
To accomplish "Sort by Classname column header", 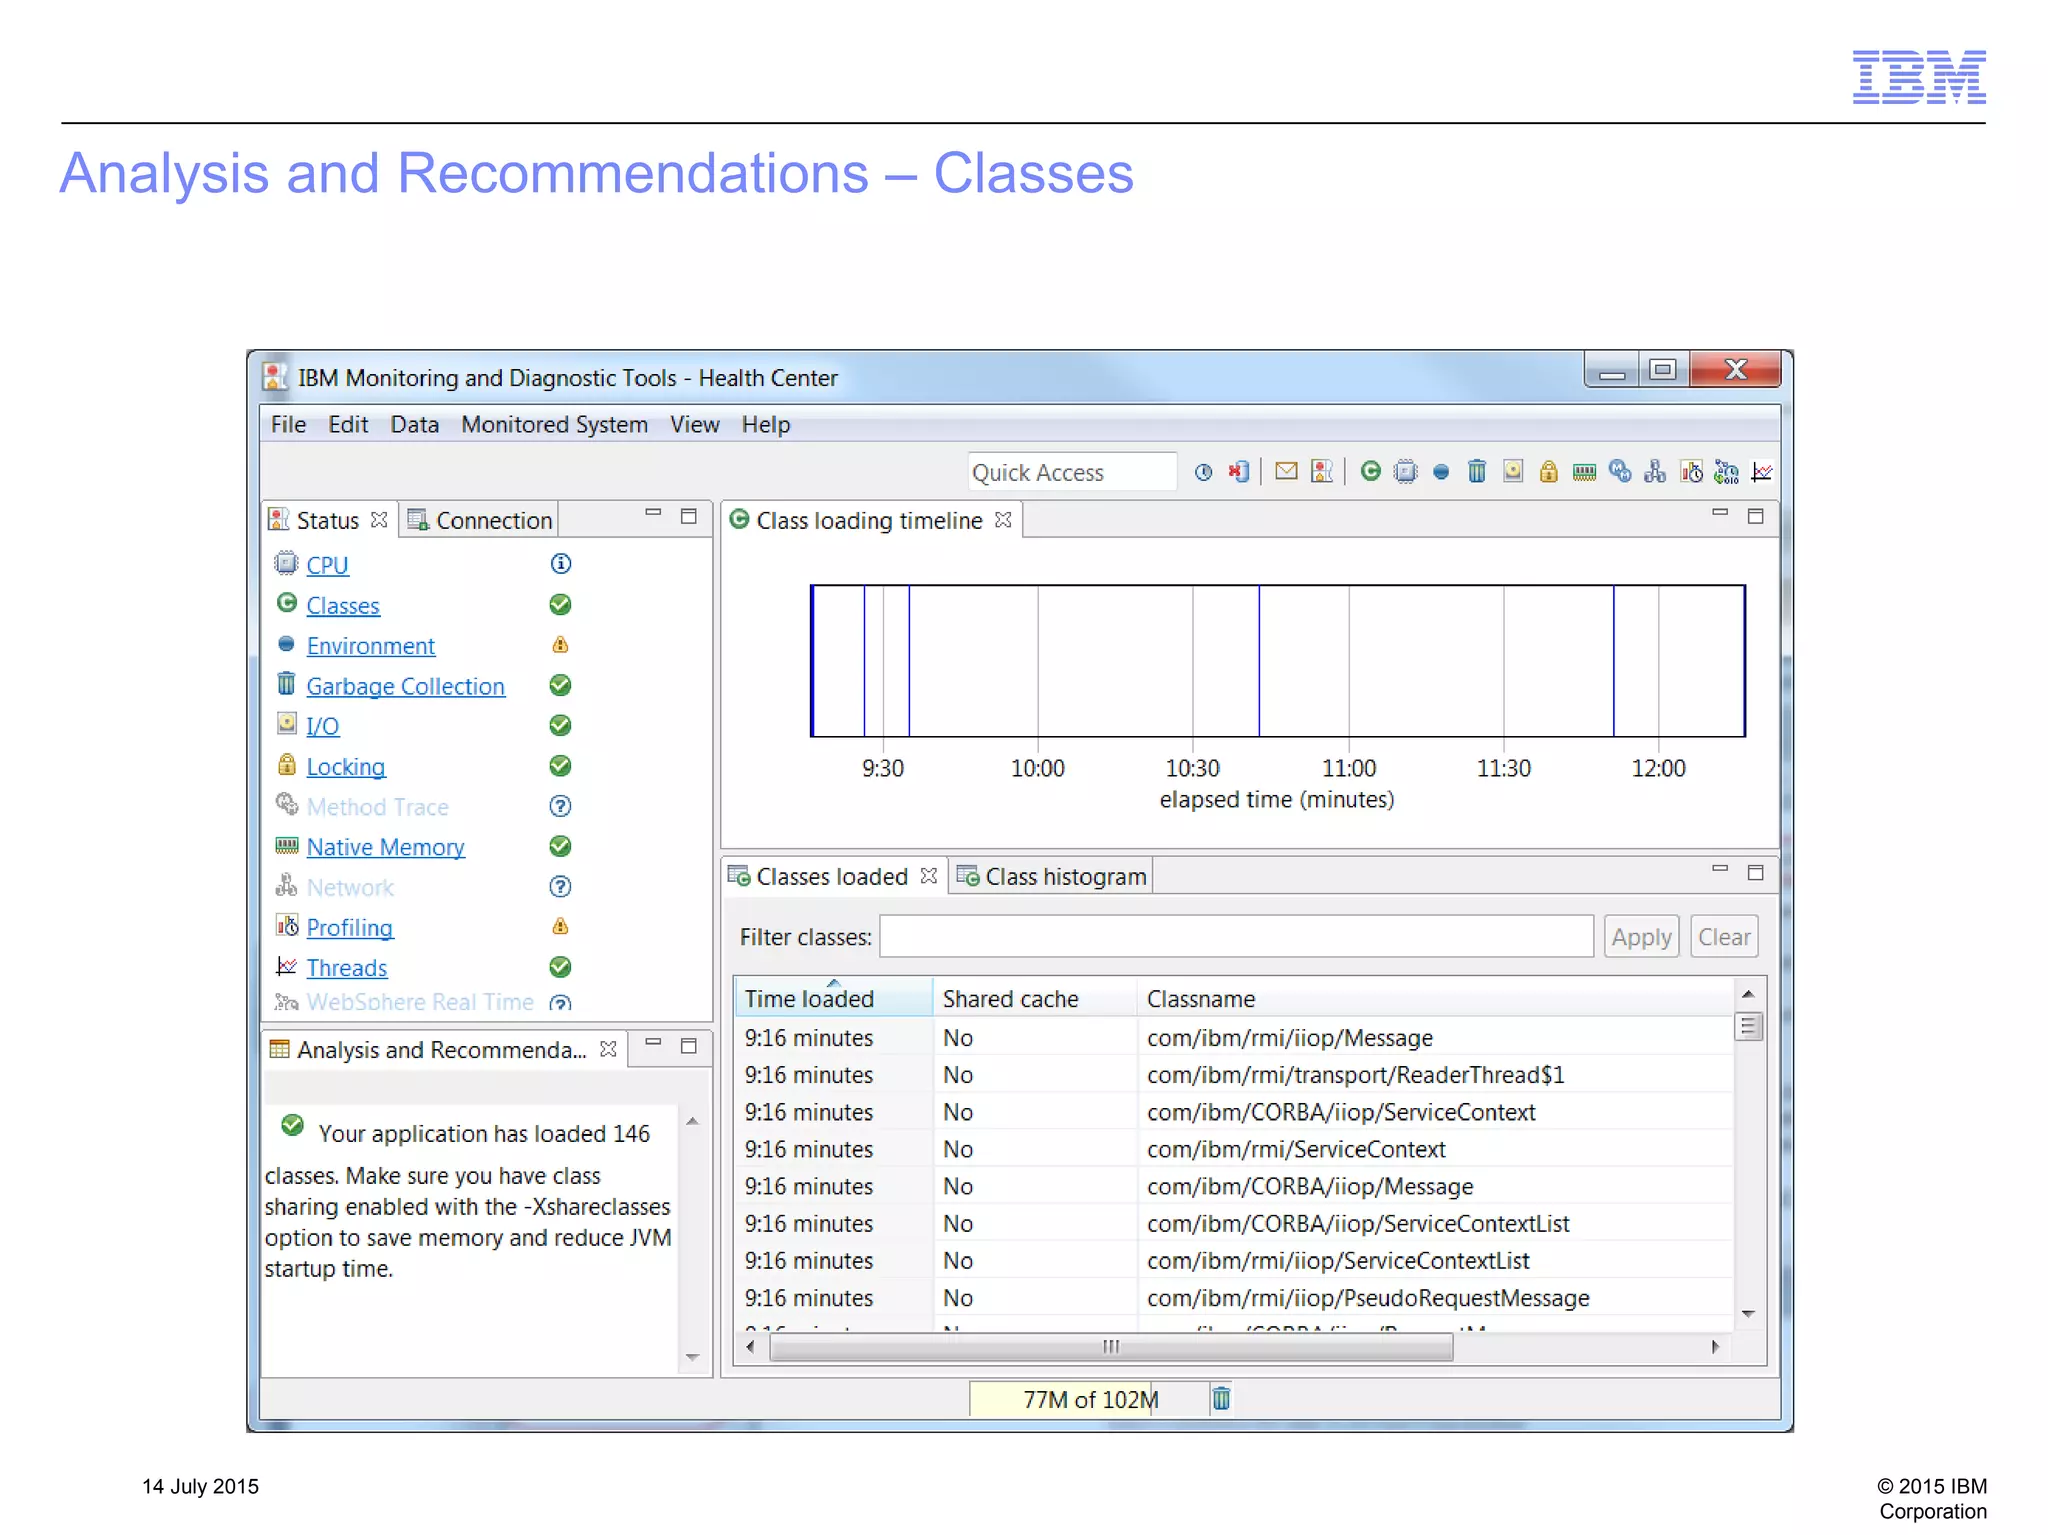I will click(x=1434, y=998).
